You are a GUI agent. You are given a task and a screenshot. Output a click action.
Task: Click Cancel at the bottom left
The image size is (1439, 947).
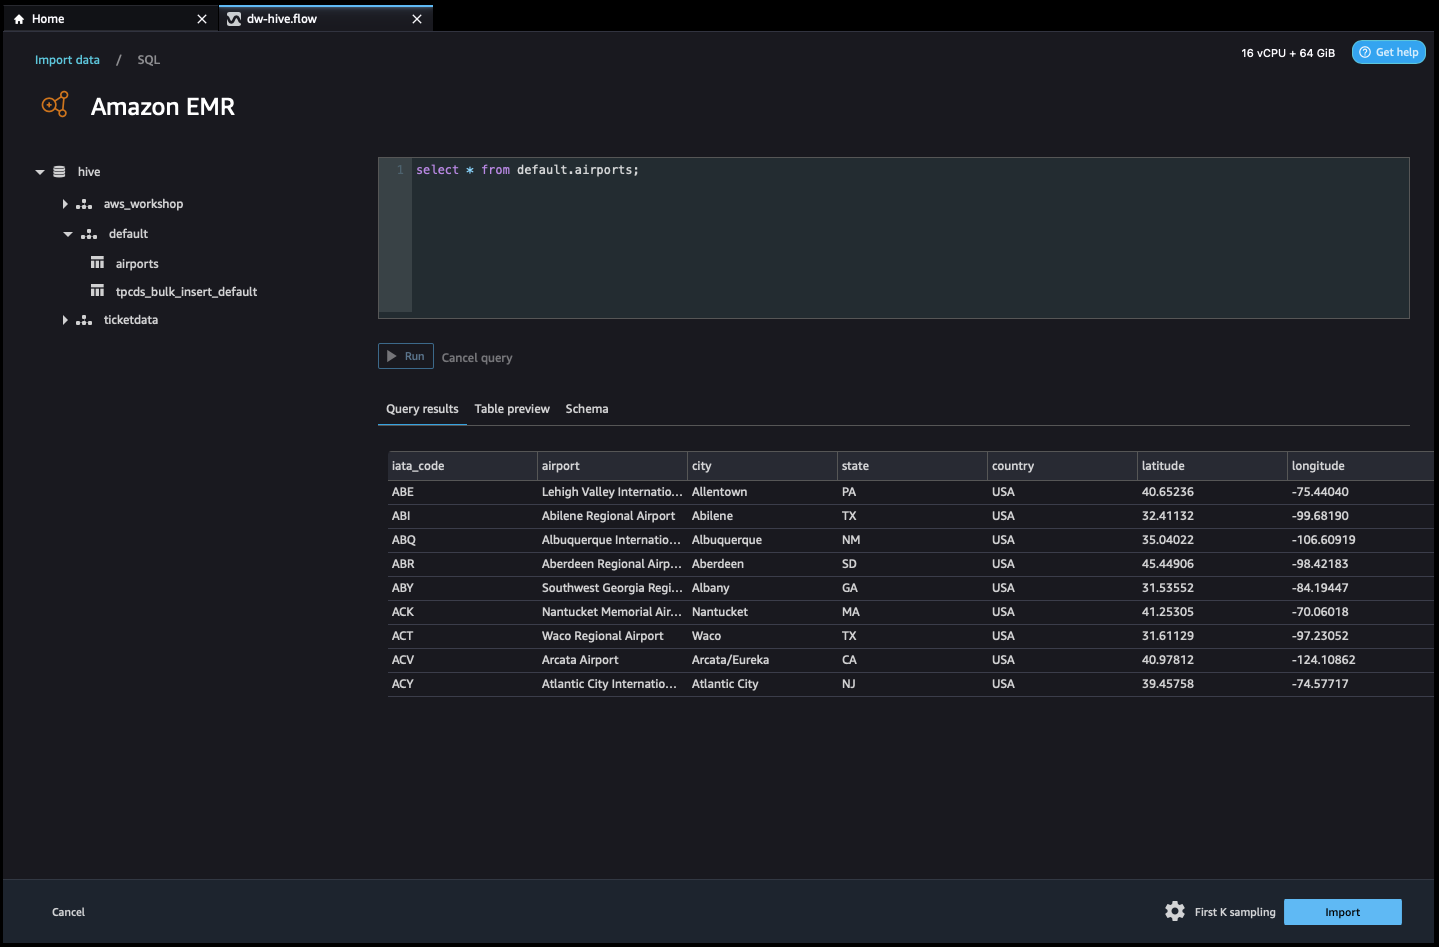tap(69, 912)
